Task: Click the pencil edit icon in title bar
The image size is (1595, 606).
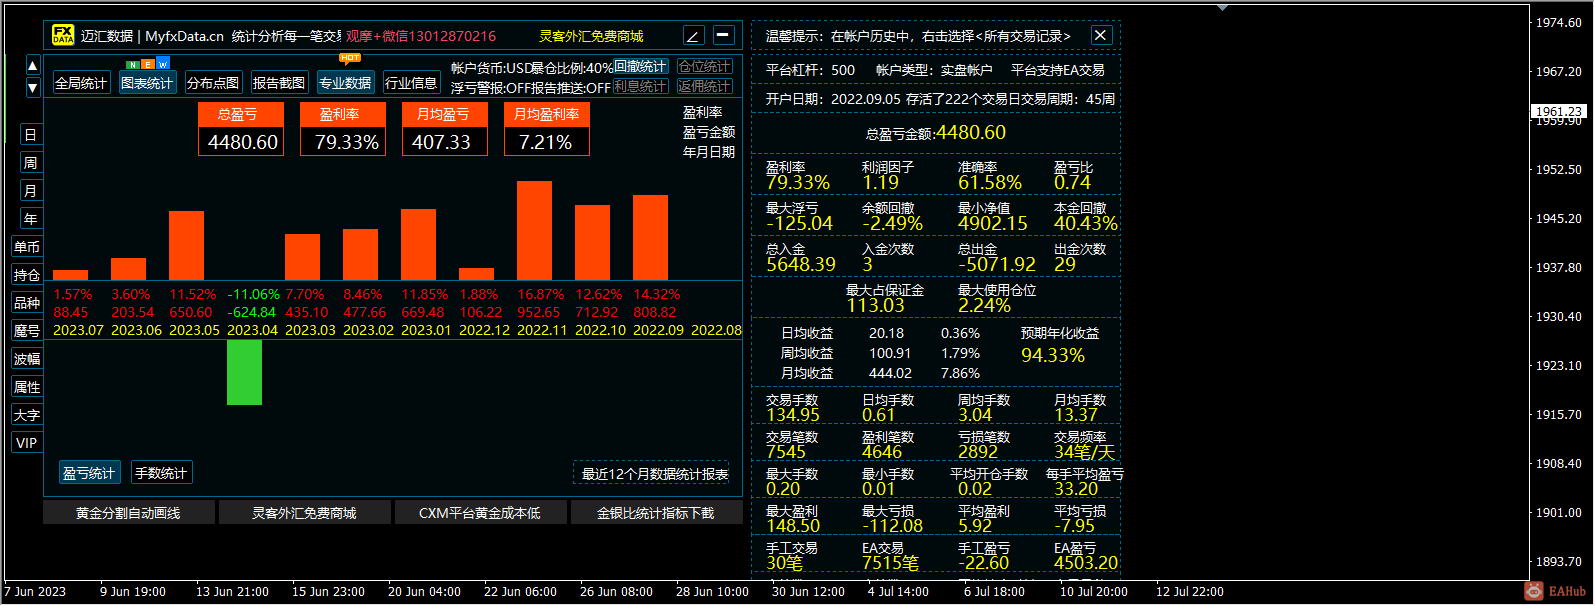Action: (694, 36)
